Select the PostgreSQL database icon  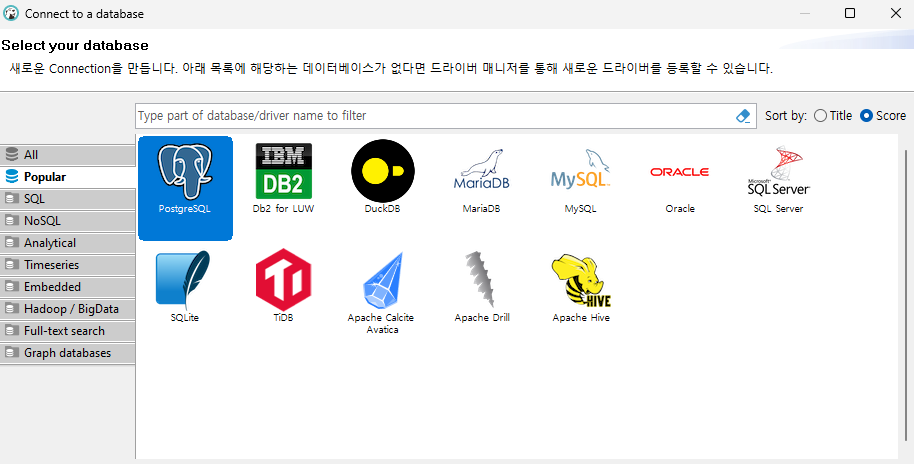point(185,172)
